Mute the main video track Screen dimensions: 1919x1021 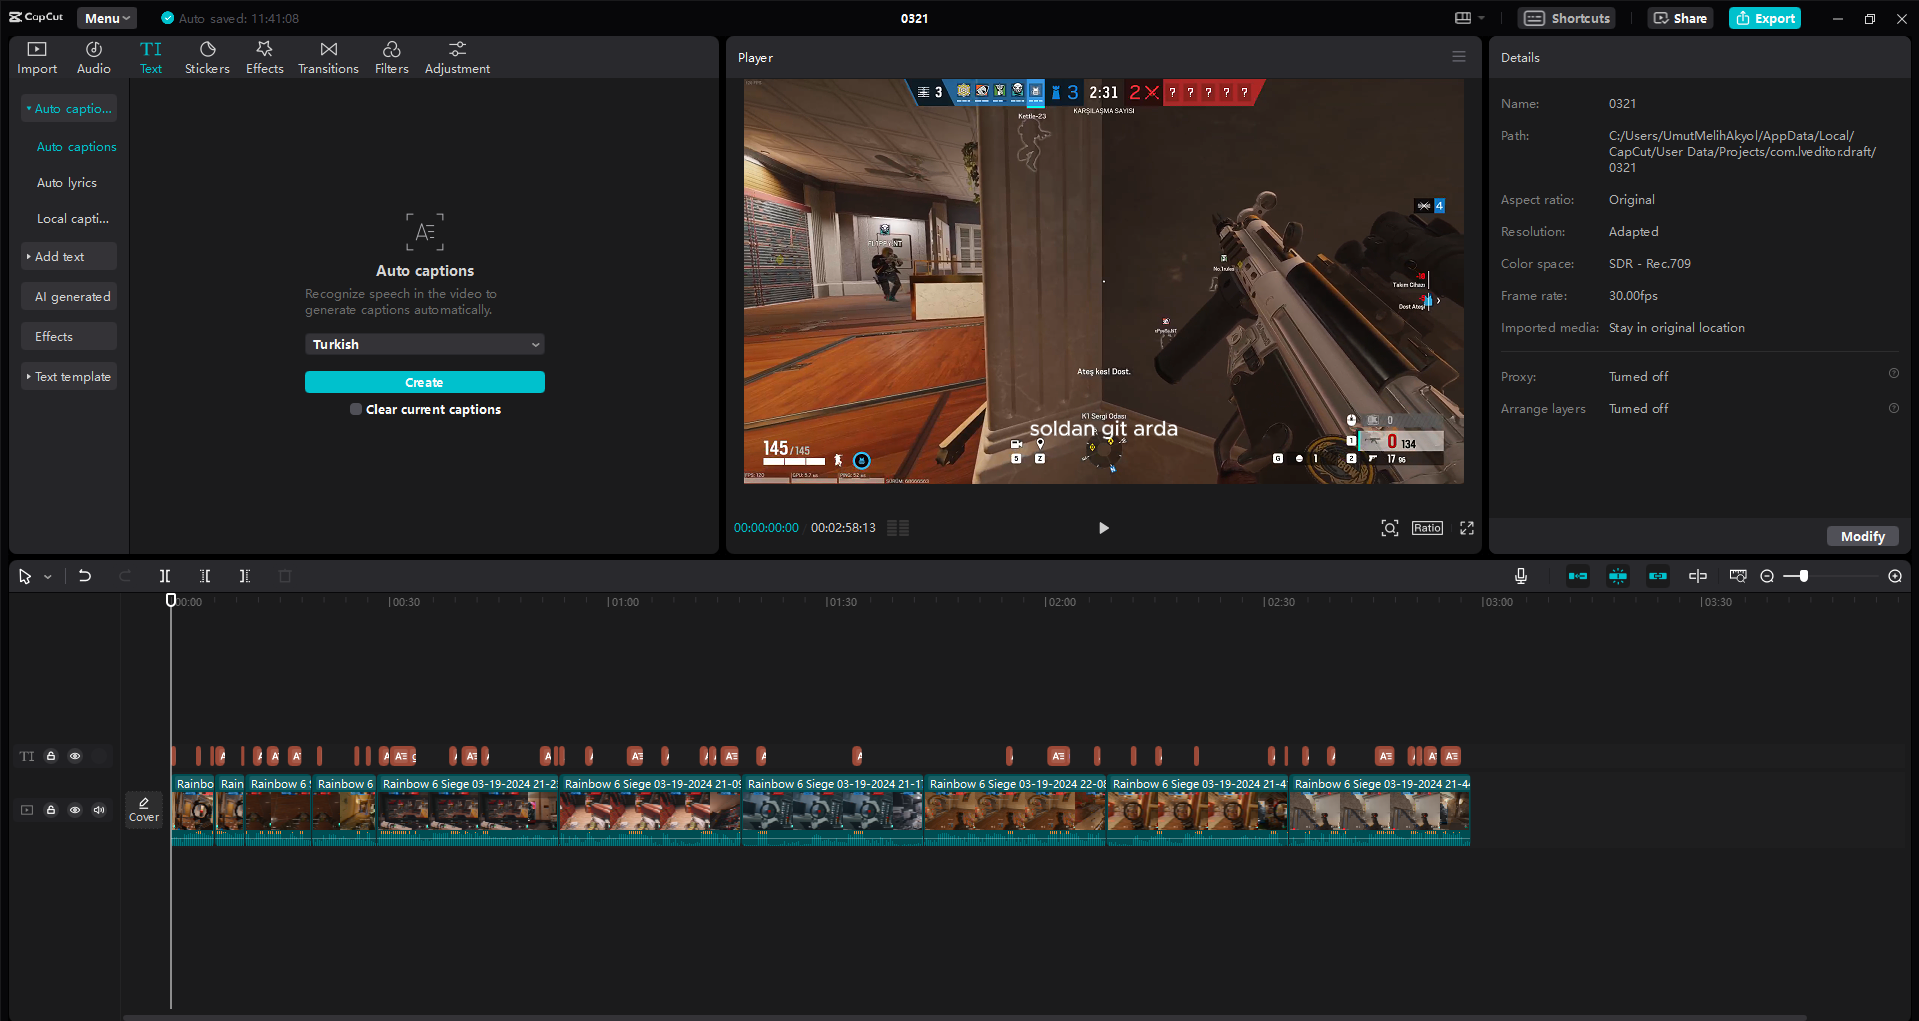tap(99, 810)
